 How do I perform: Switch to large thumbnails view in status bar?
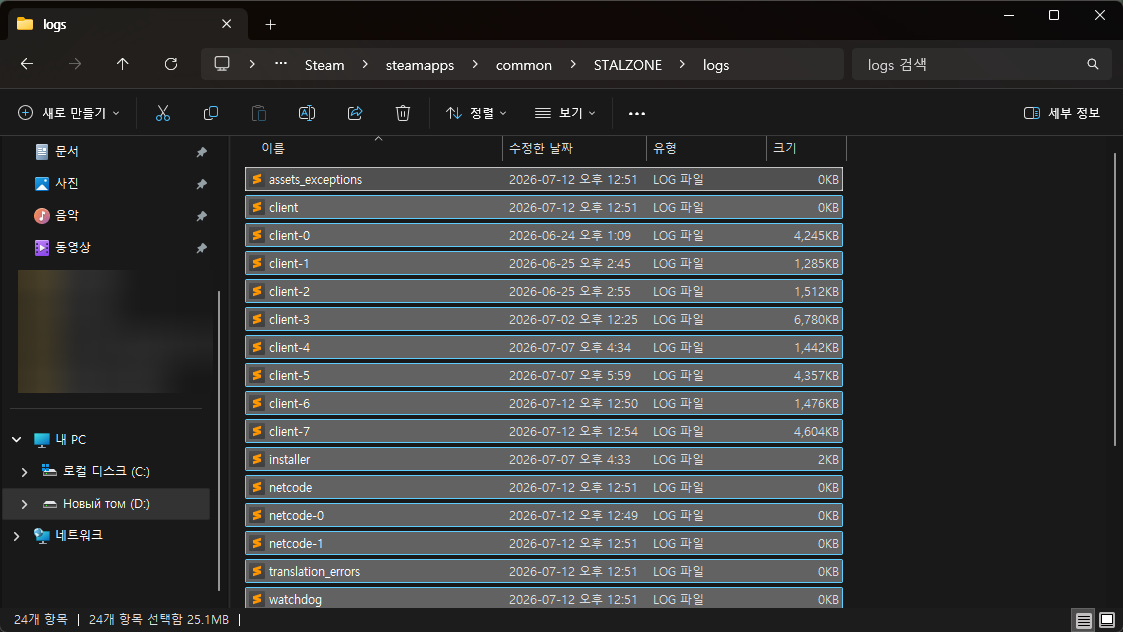pyautogui.click(x=1107, y=620)
